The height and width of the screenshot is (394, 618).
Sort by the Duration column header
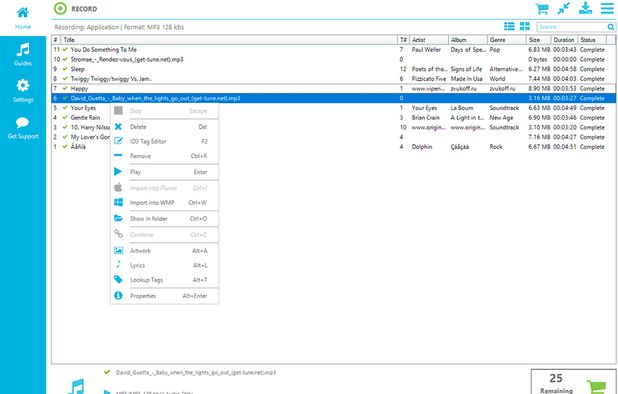tap(564, 39)
